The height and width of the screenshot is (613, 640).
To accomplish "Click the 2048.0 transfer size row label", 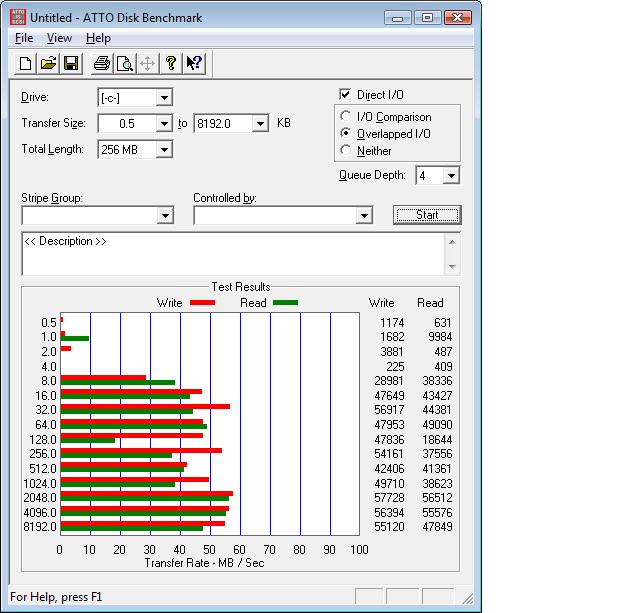I will point(40,498).
